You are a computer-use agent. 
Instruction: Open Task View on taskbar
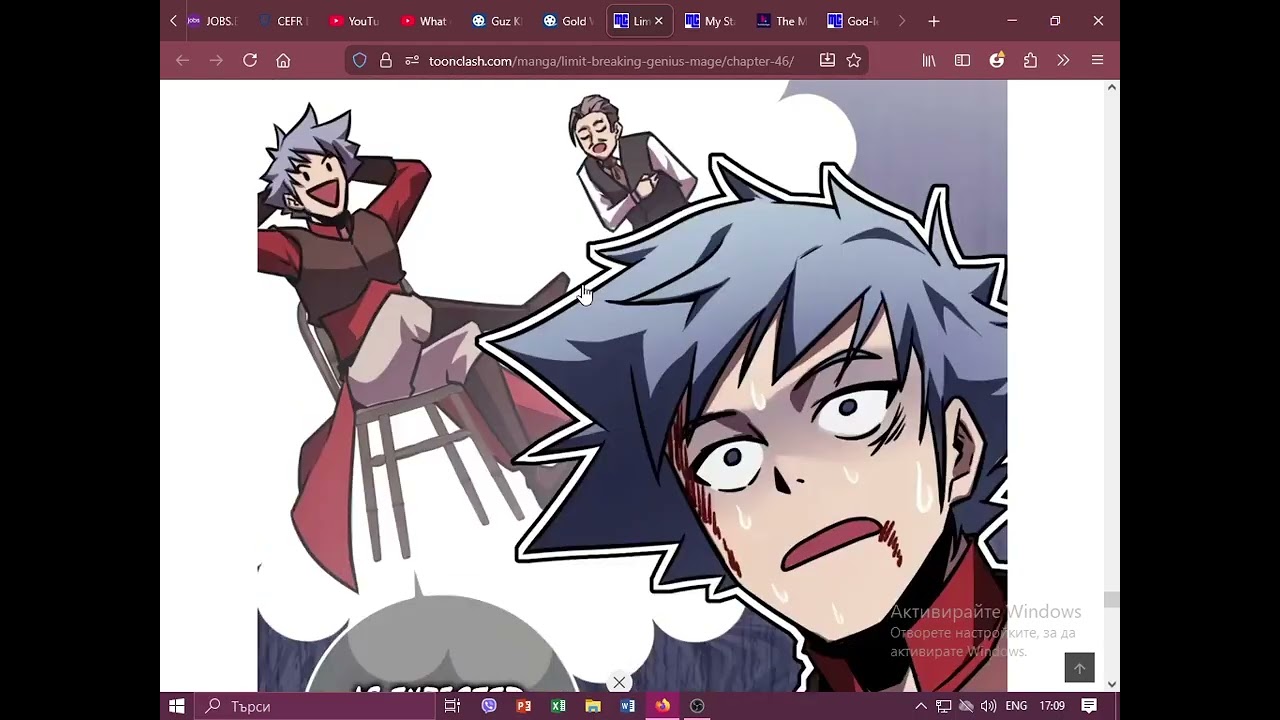click(452, 706)
